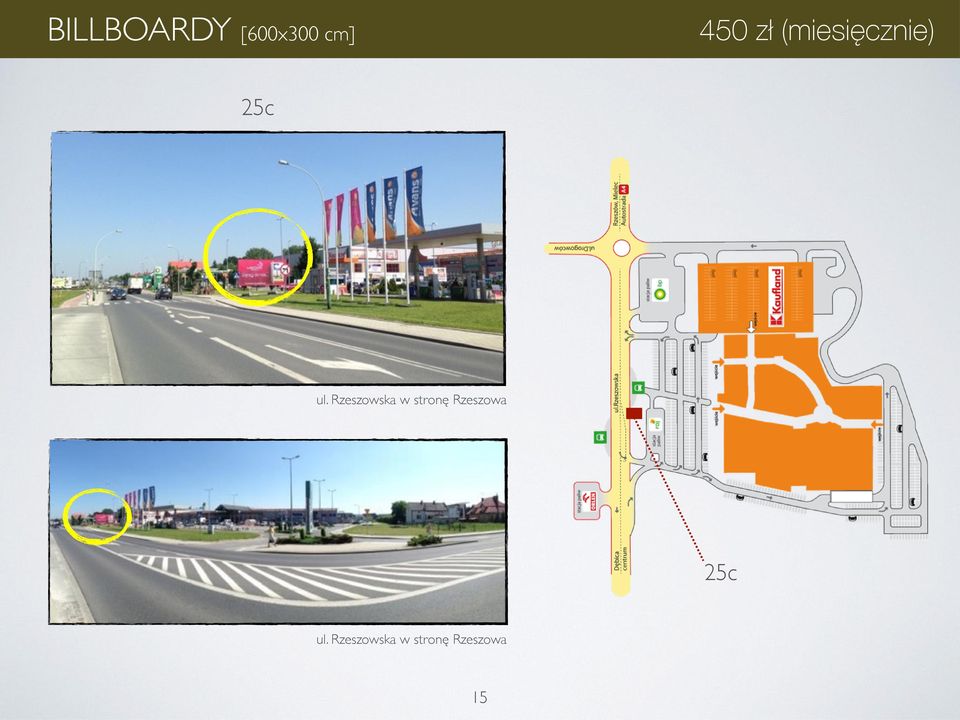Click the green bus stop icon beside the car park

638,388
